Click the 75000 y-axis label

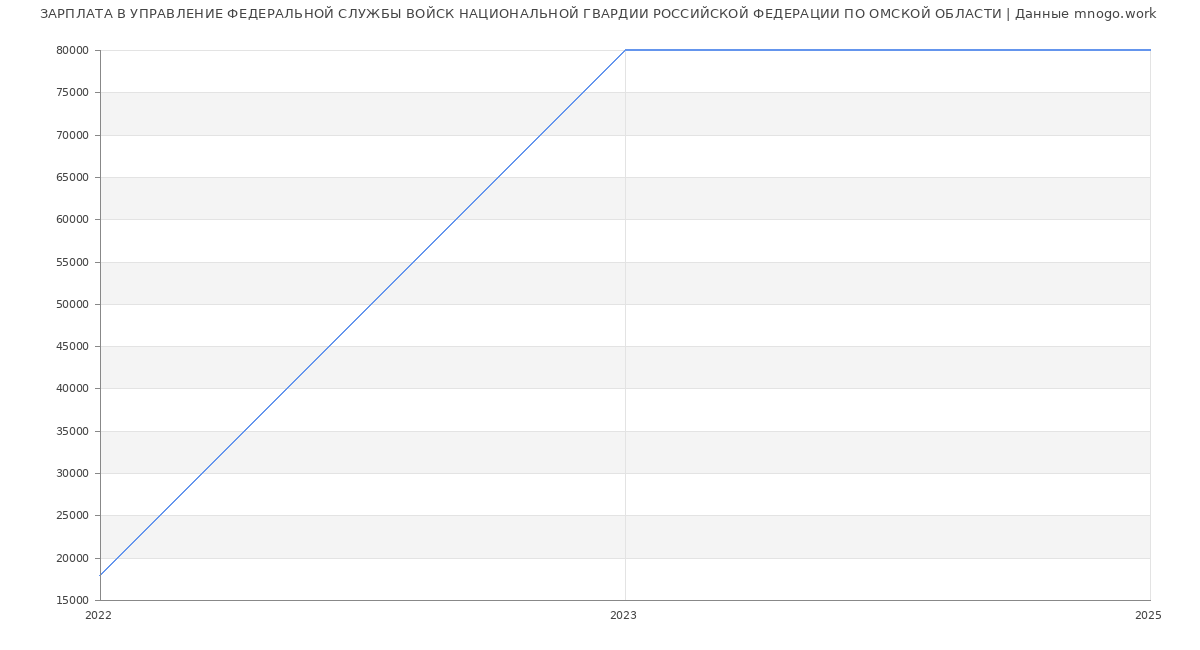coord(72,93)
